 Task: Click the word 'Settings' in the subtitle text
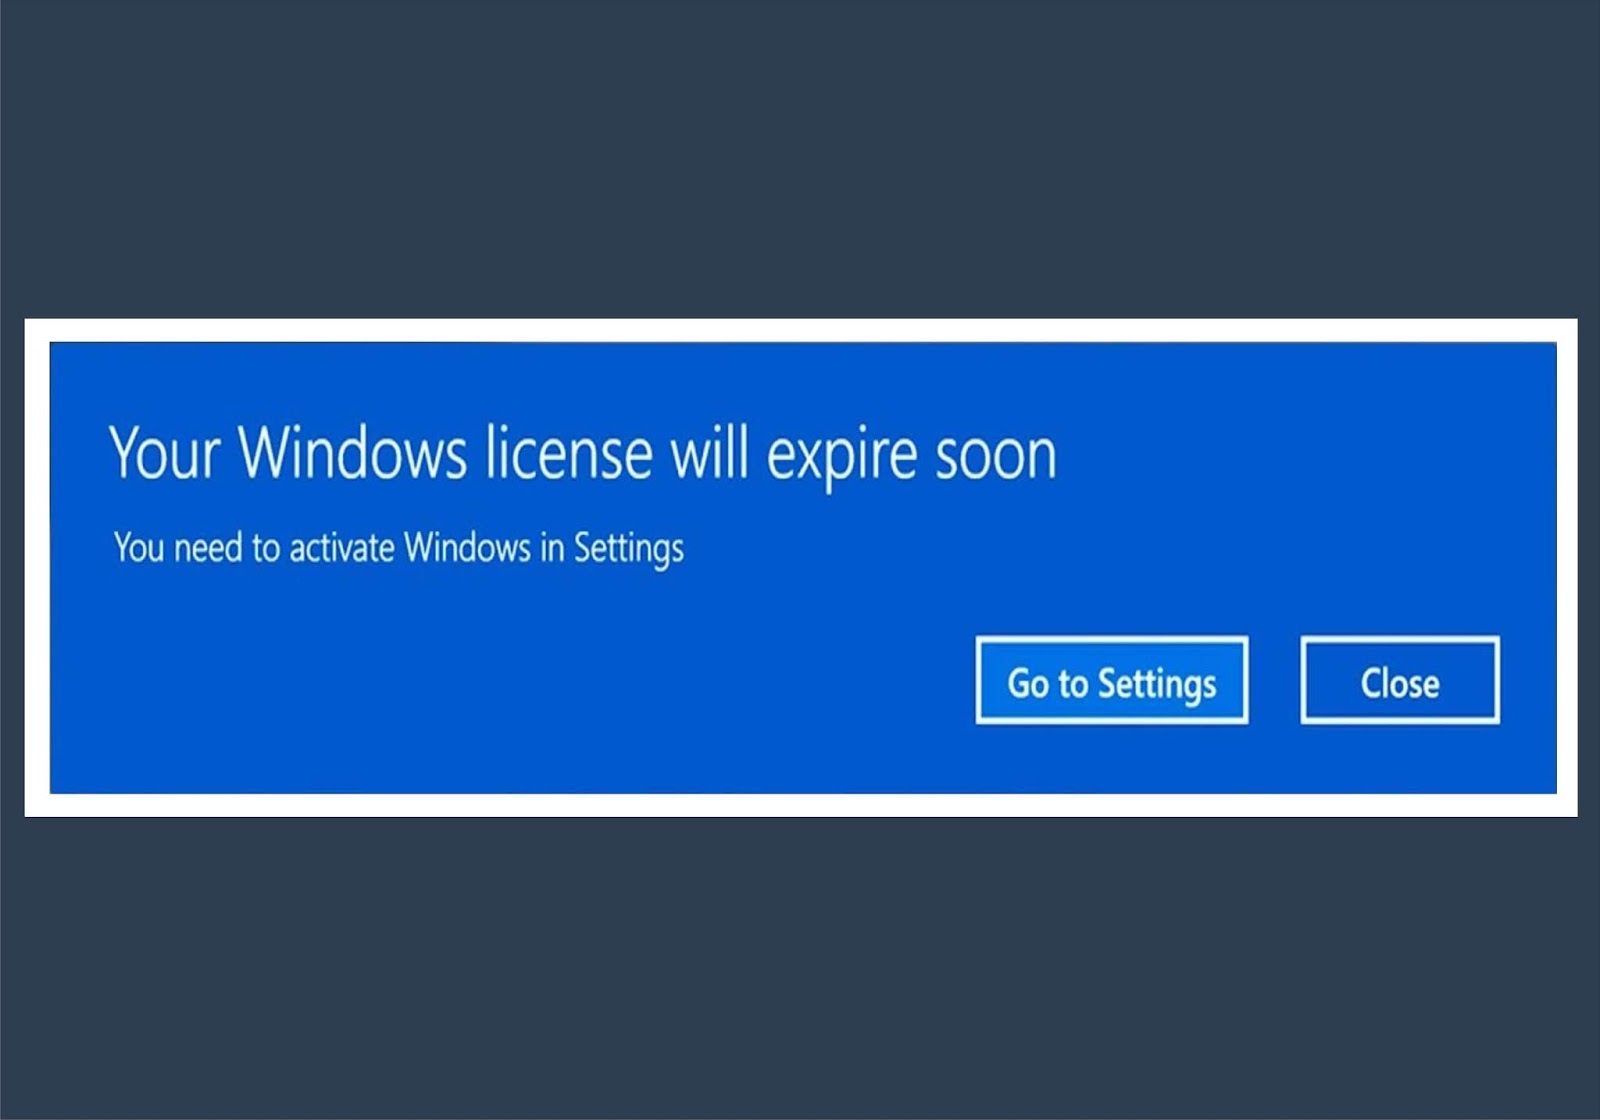(629, 549)
